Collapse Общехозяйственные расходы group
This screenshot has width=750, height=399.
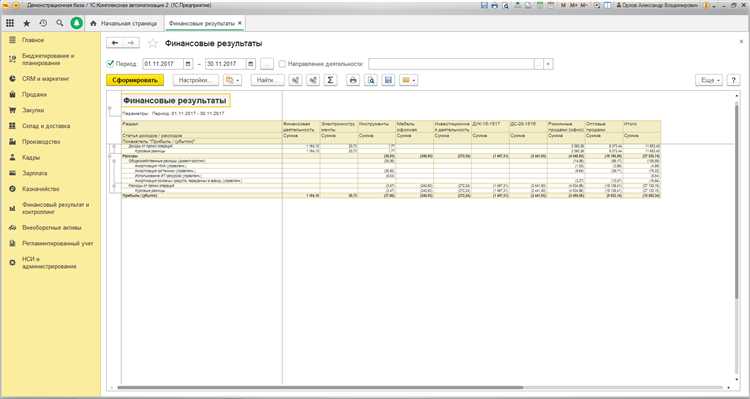114,161
